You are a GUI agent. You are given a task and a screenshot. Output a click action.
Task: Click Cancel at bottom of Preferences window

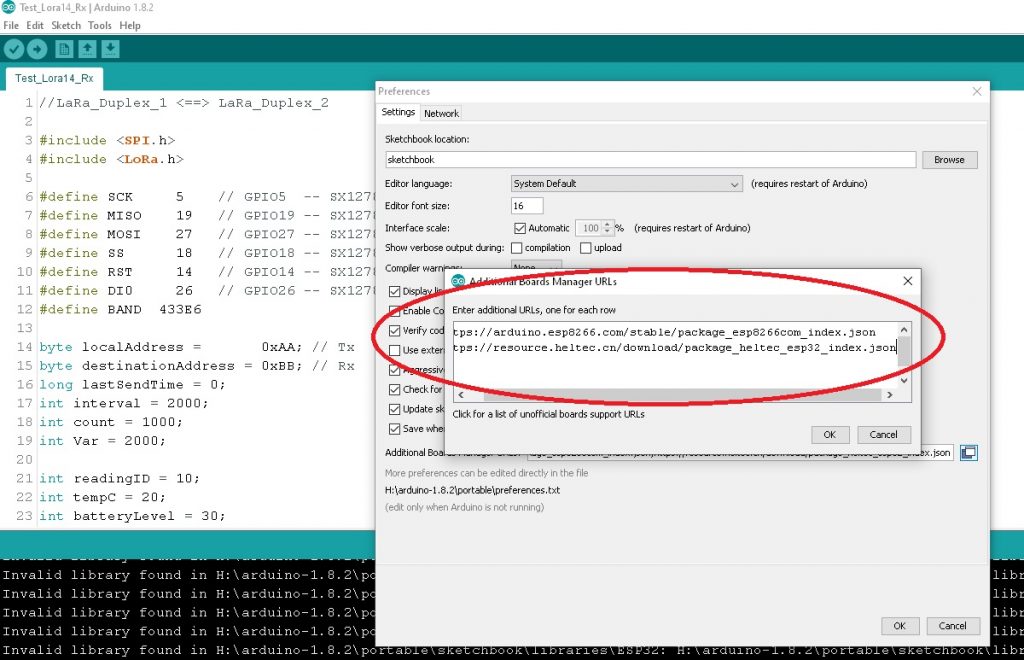[x=953, y=626]
